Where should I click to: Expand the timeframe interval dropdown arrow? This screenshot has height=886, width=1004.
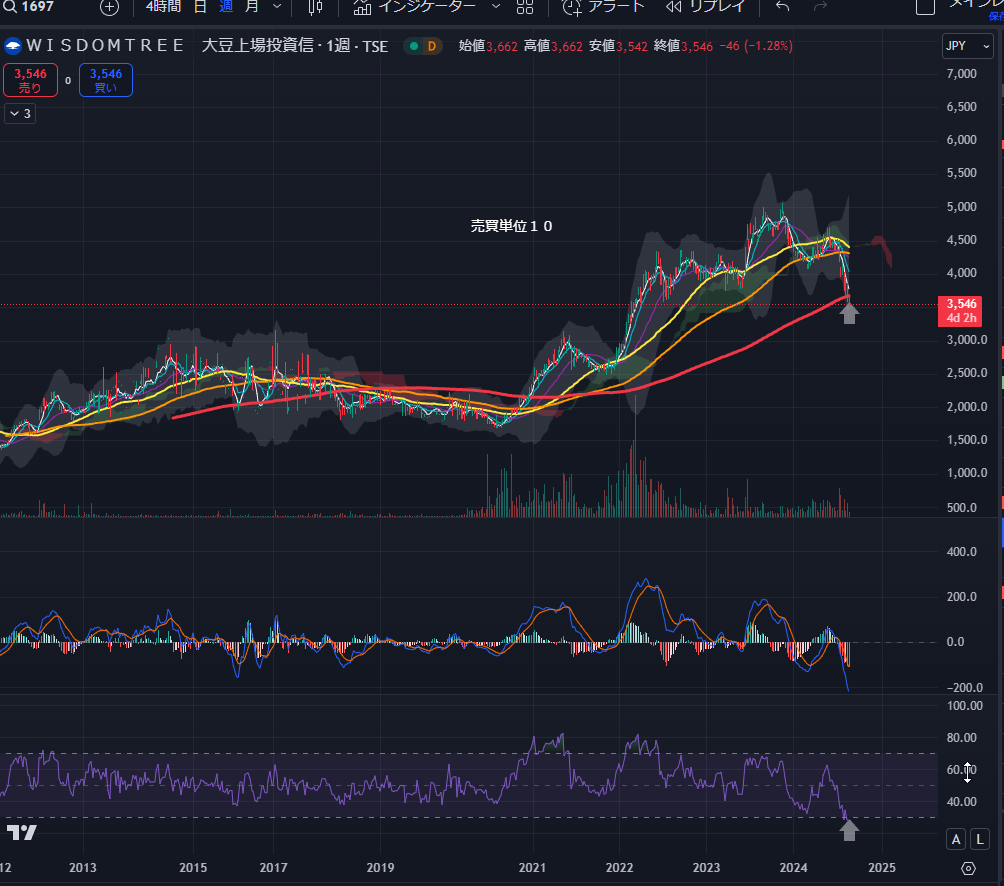click(x=277, y=6)
